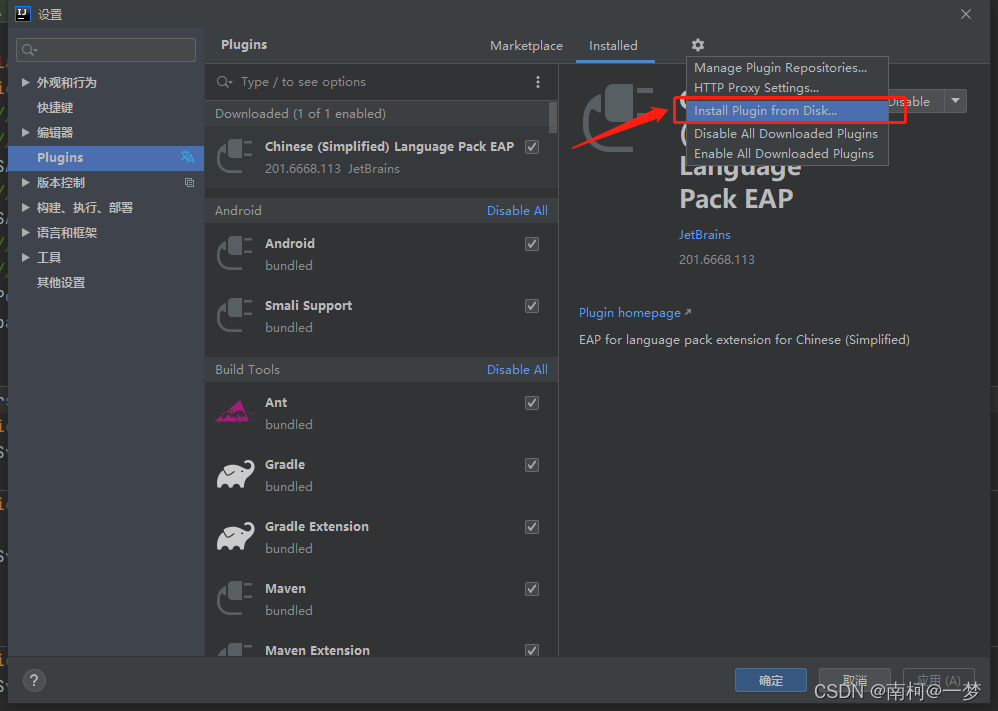The height and width of the screenshot is (711, 998).
Task: Switch to the Installed tab
Action: click(x=613, y=46)
